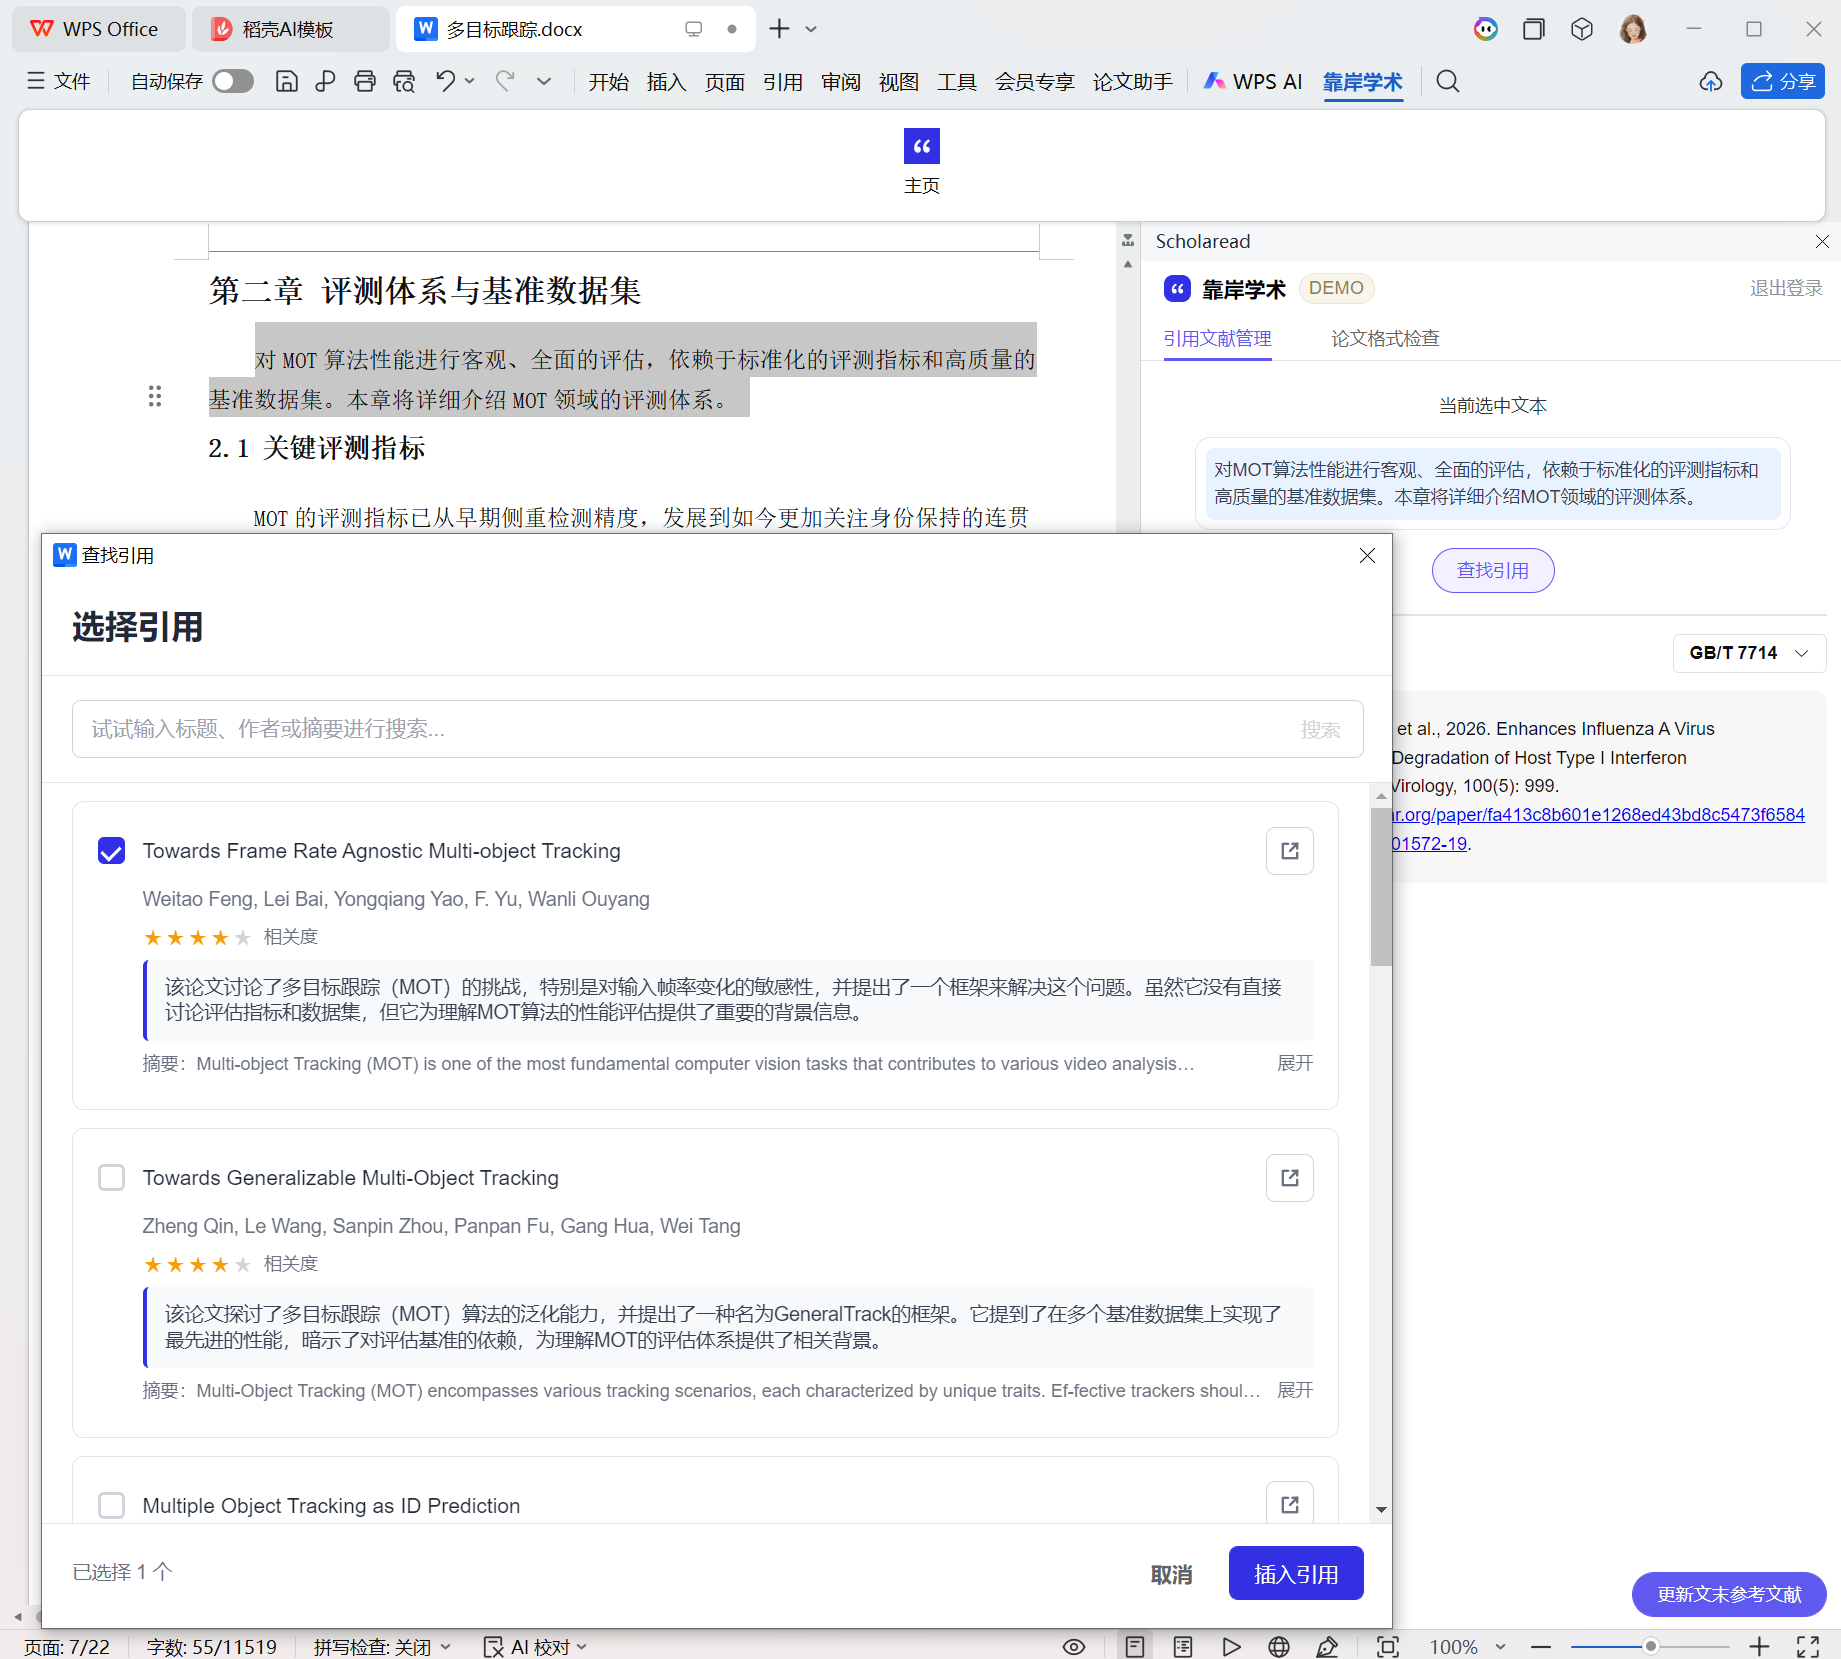Click the fit page zoom icon

1388,1647
